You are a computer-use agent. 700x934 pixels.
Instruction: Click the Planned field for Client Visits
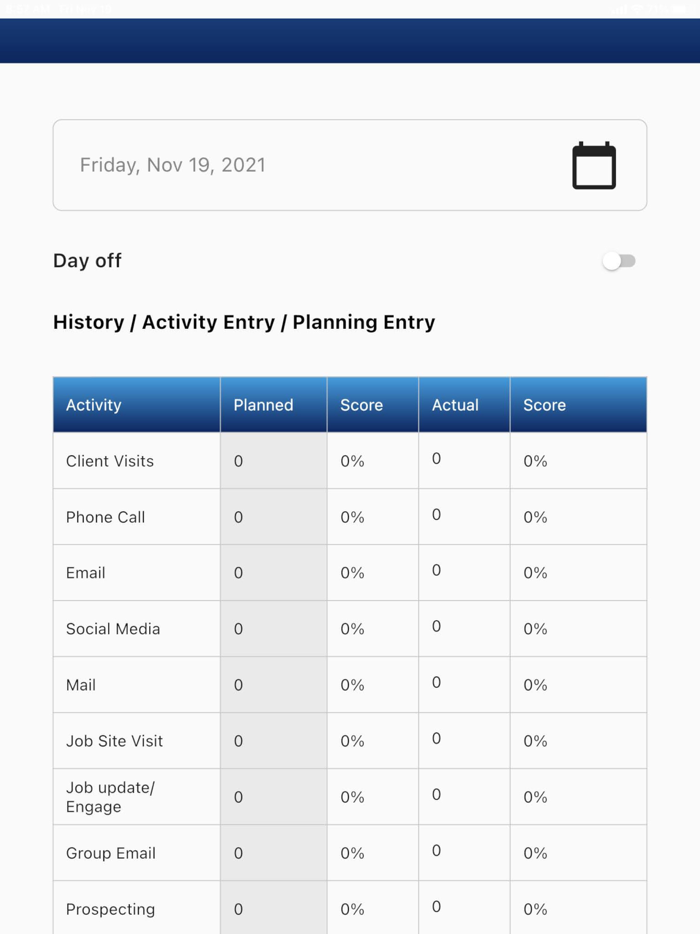pos(272,461)
